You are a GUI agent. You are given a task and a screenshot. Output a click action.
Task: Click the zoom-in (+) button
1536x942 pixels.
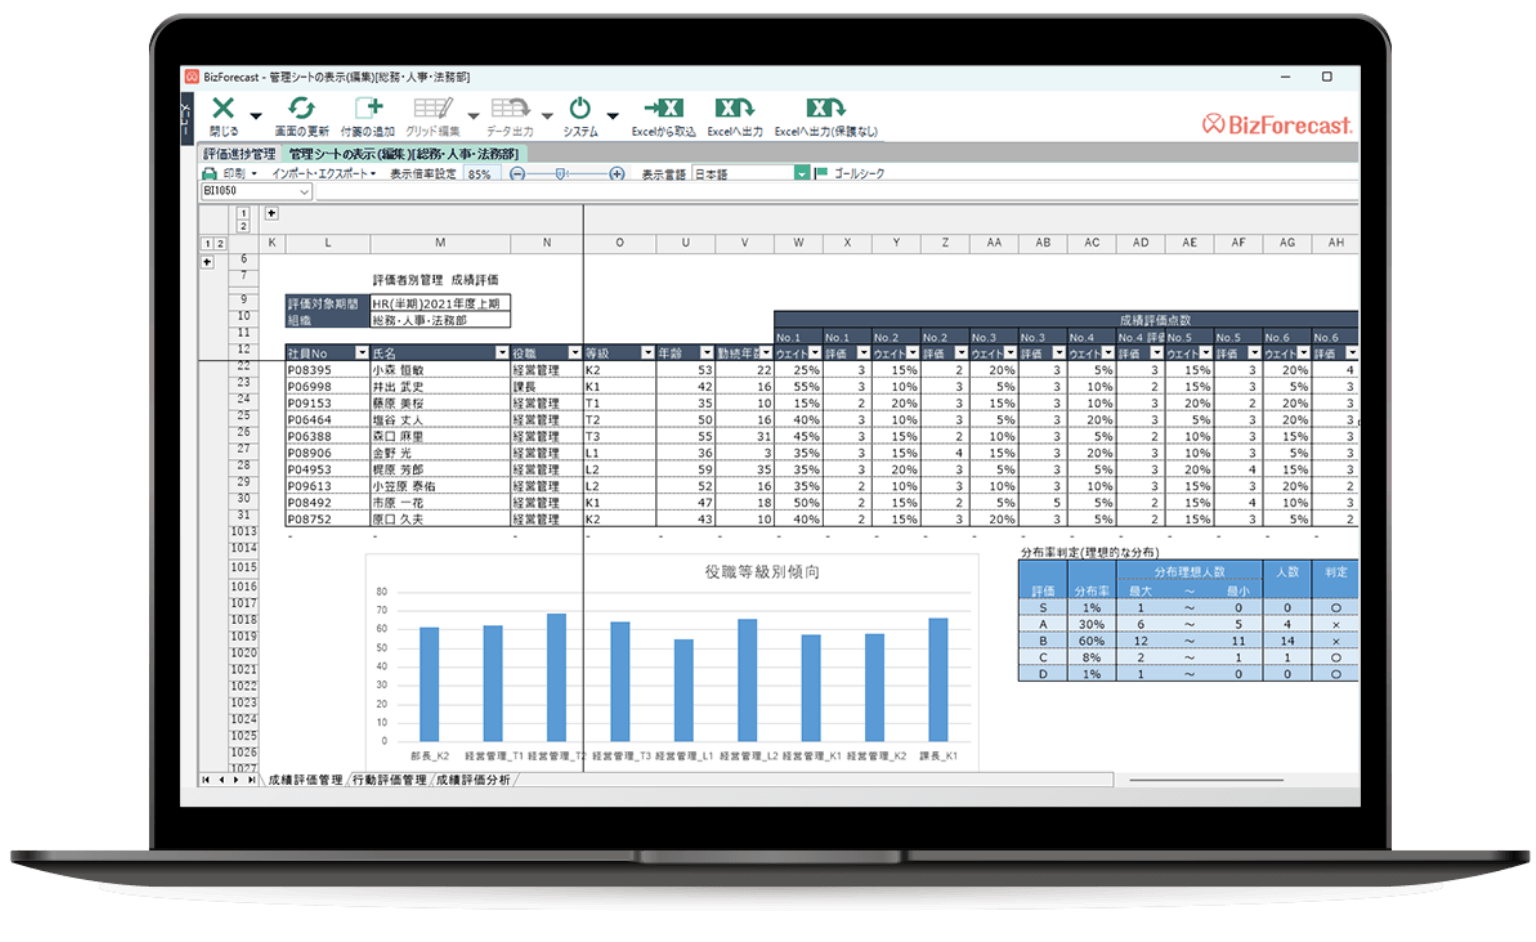(617, 173)
